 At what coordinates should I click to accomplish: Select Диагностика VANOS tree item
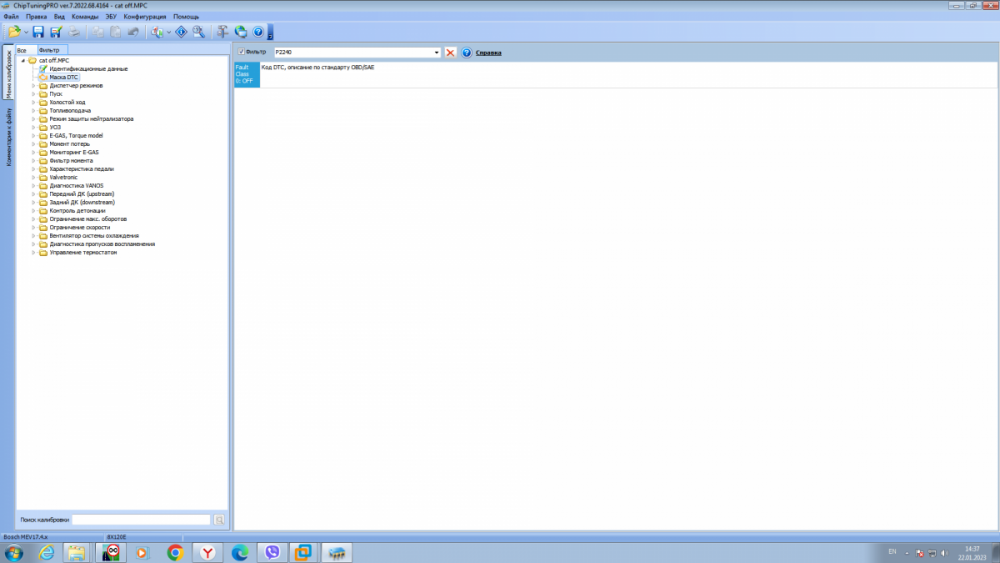[77, 186]
